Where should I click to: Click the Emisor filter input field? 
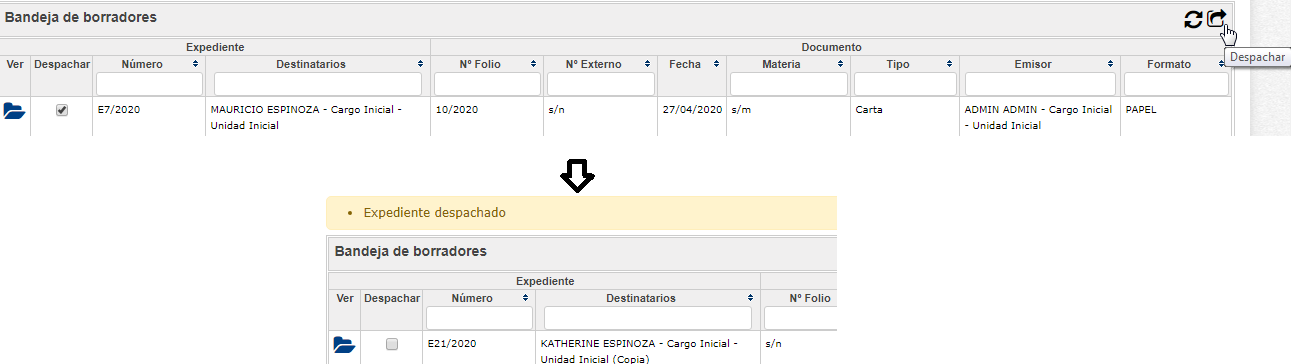pos(1040,84)
